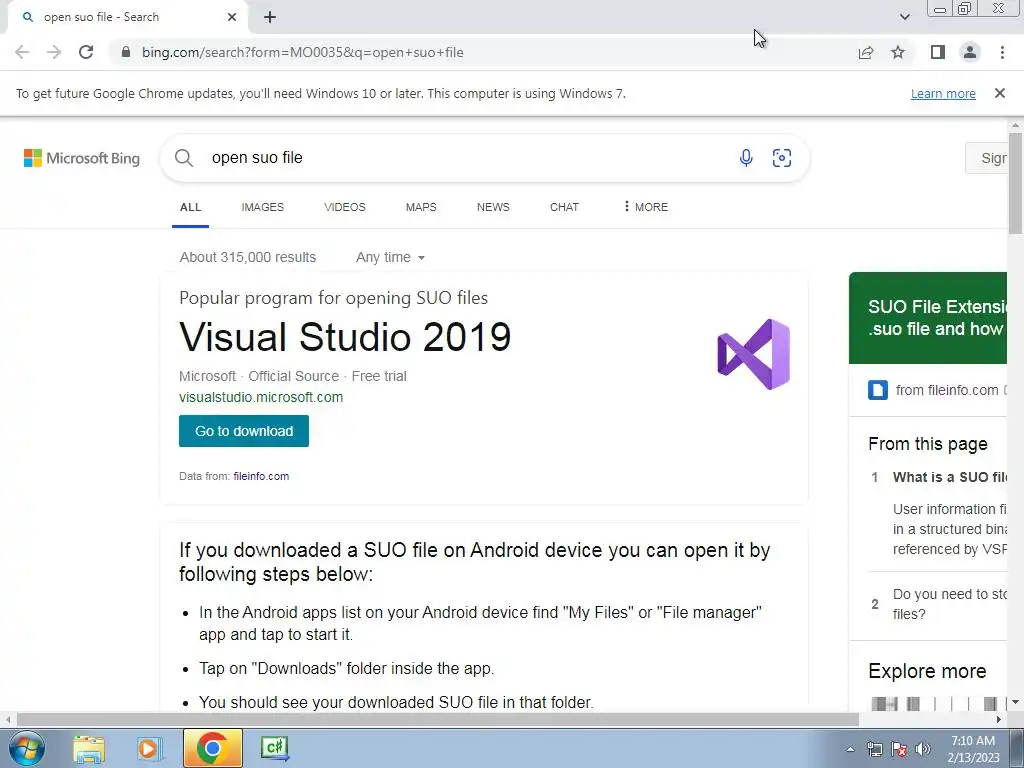Click the Sign in button
1024x768 pixels.
[x=987, y=158]
